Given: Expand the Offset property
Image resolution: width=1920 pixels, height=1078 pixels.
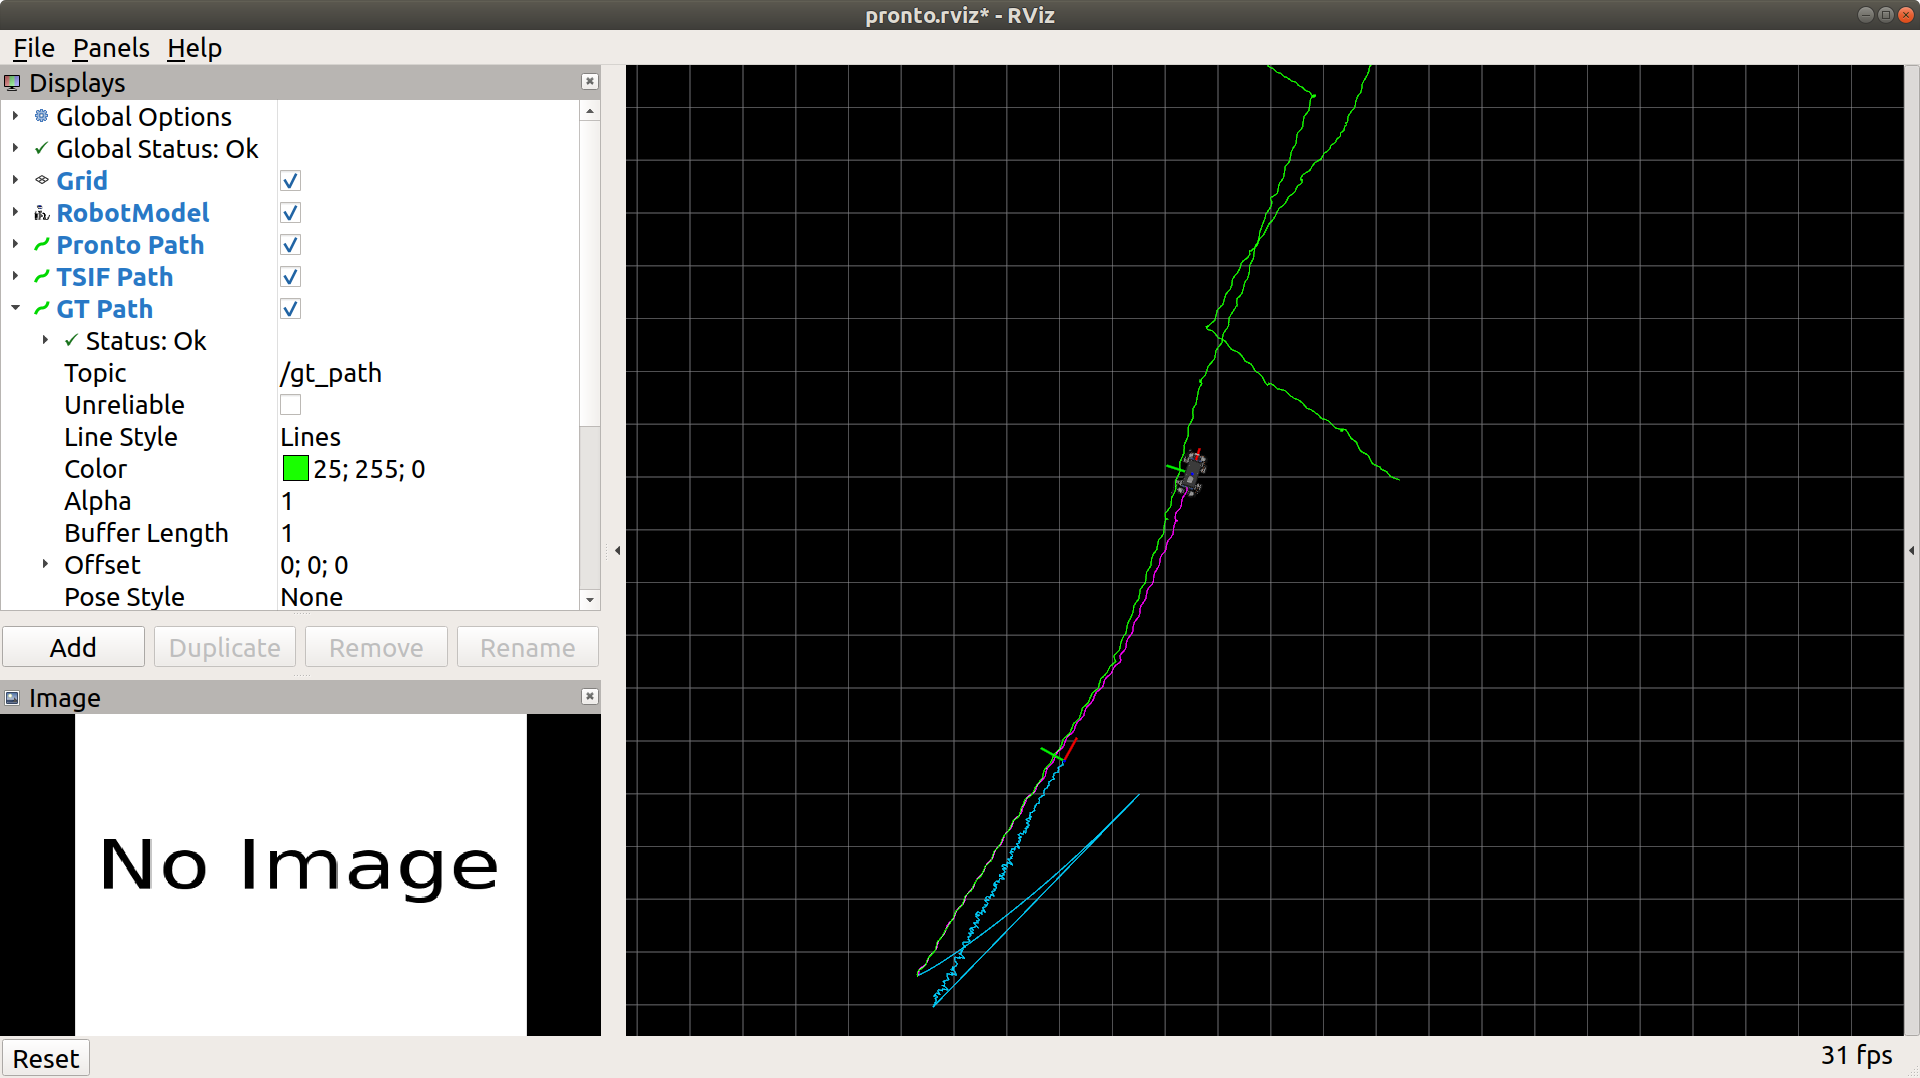Looking at the screenshot, I should (x=45, y=564).
